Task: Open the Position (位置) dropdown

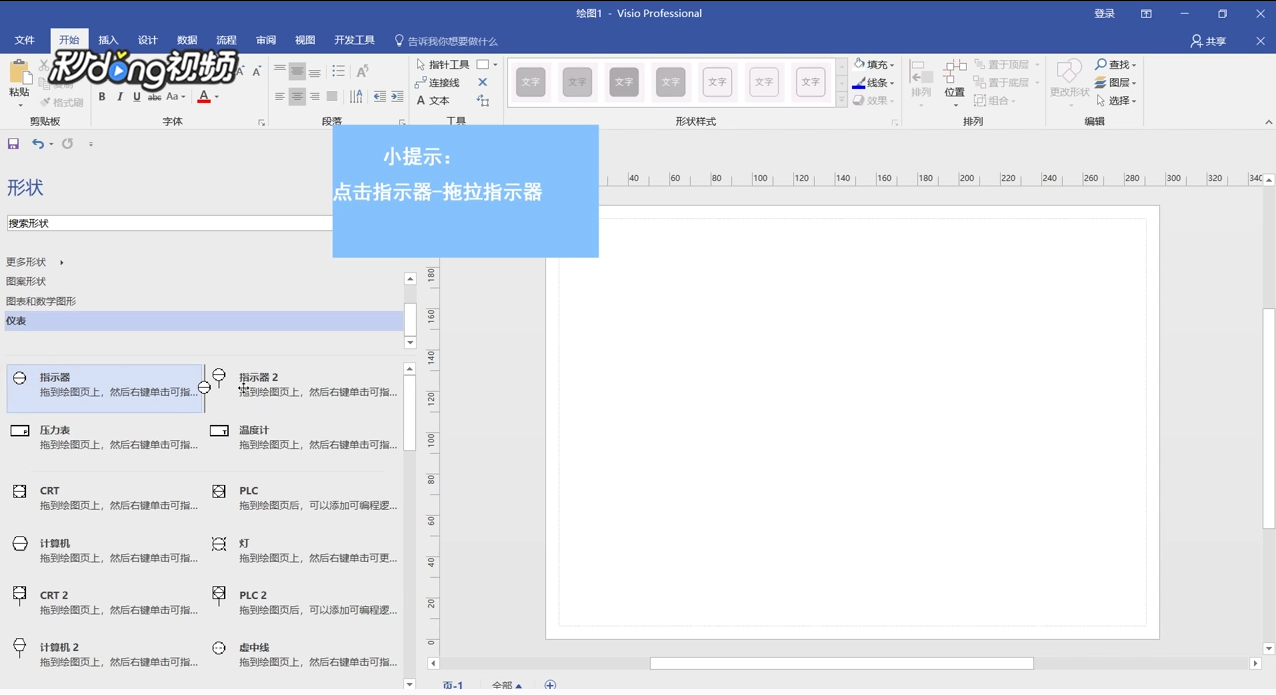Action: click(x=955, y=84)
